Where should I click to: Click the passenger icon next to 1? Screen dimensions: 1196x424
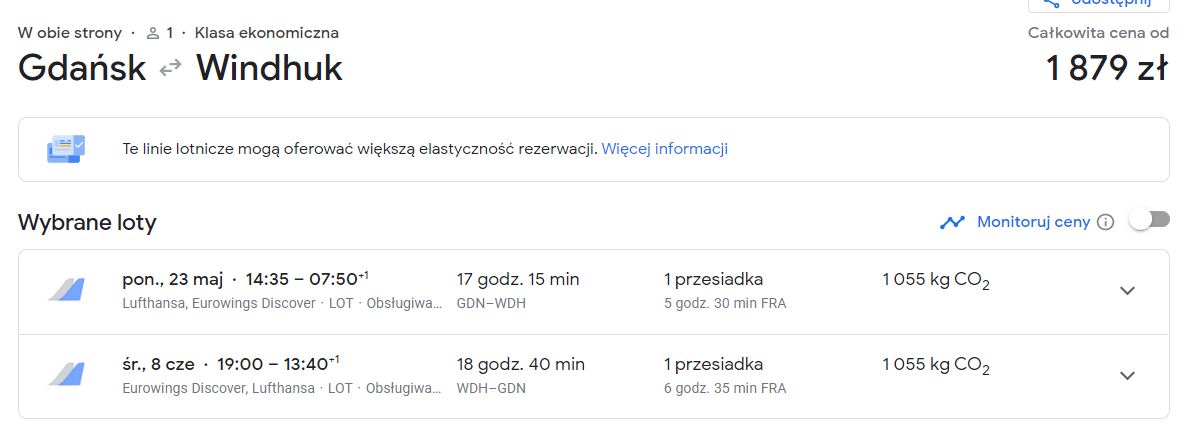point(153,34)
